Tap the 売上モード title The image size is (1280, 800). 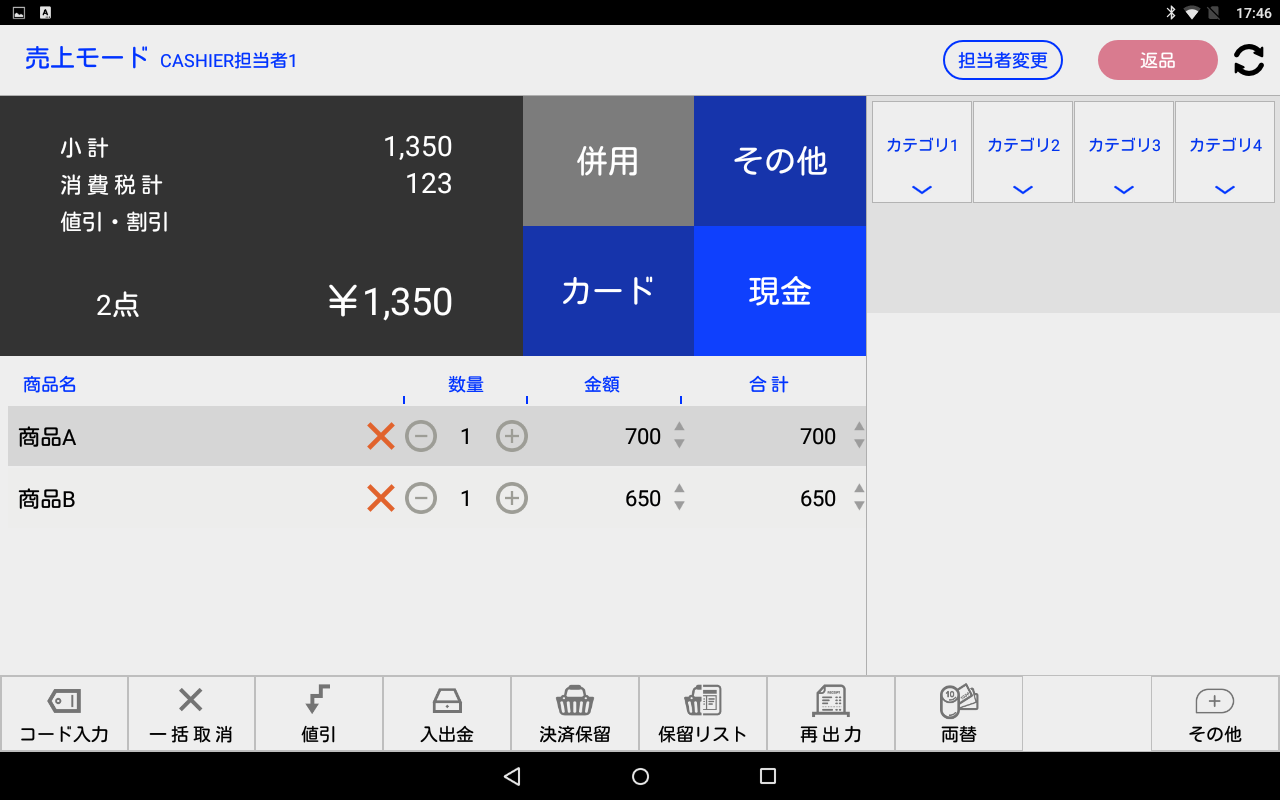[x=87, y=58]
